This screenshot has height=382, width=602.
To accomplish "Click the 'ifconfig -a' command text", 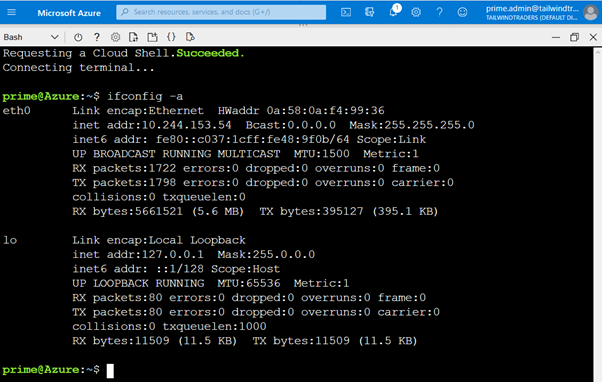I will click(145, 96).
